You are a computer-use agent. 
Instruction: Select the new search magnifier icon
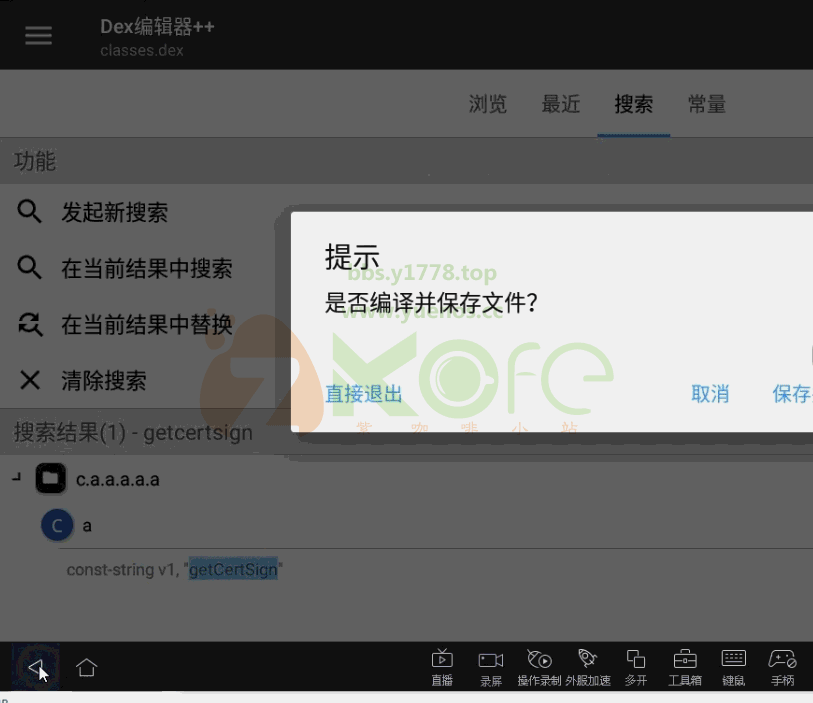tap(29, 212)
